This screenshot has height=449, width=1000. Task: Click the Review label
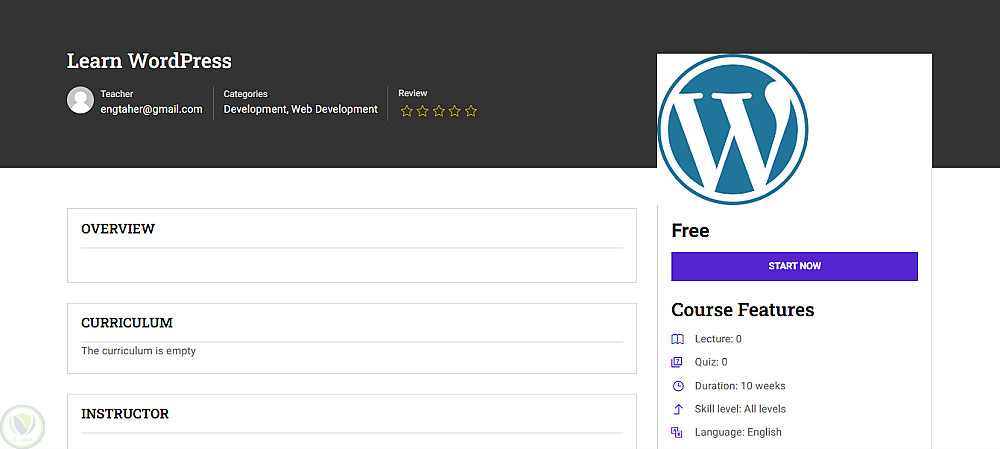pos(413,93)
